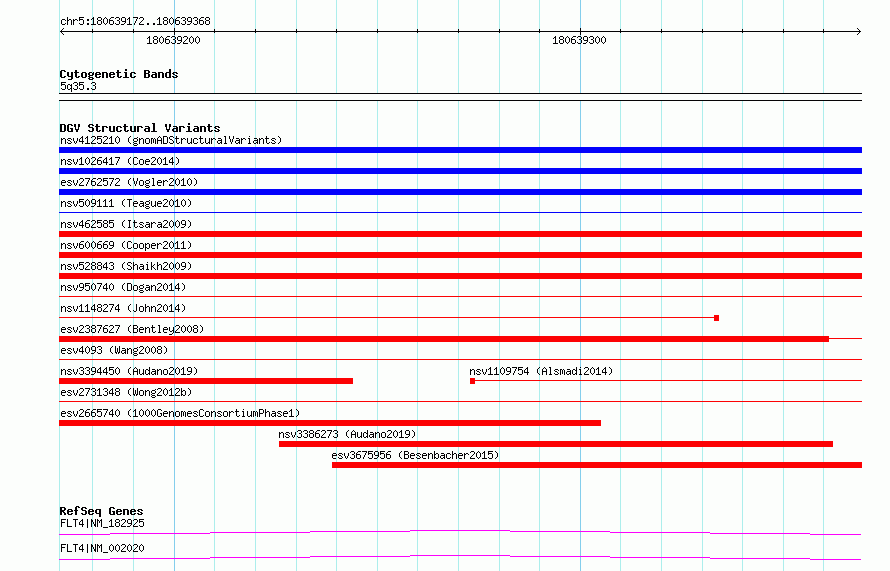This screenshot has width=890, height=571.
Task: Select variant nsv4125210 (gnomADStructuralVariants)
Action: pyautogui.click(x=171, y=140)
